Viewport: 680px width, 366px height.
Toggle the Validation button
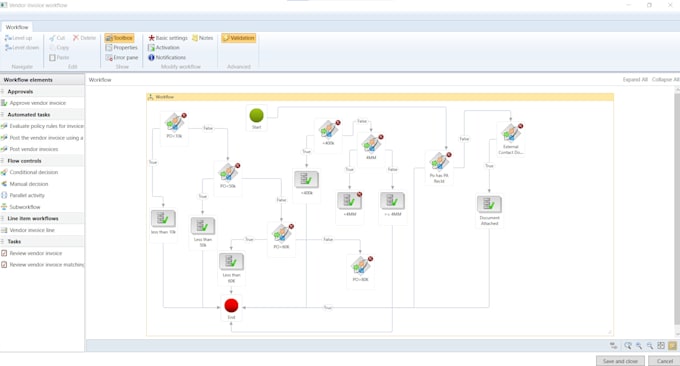(239, 38)
